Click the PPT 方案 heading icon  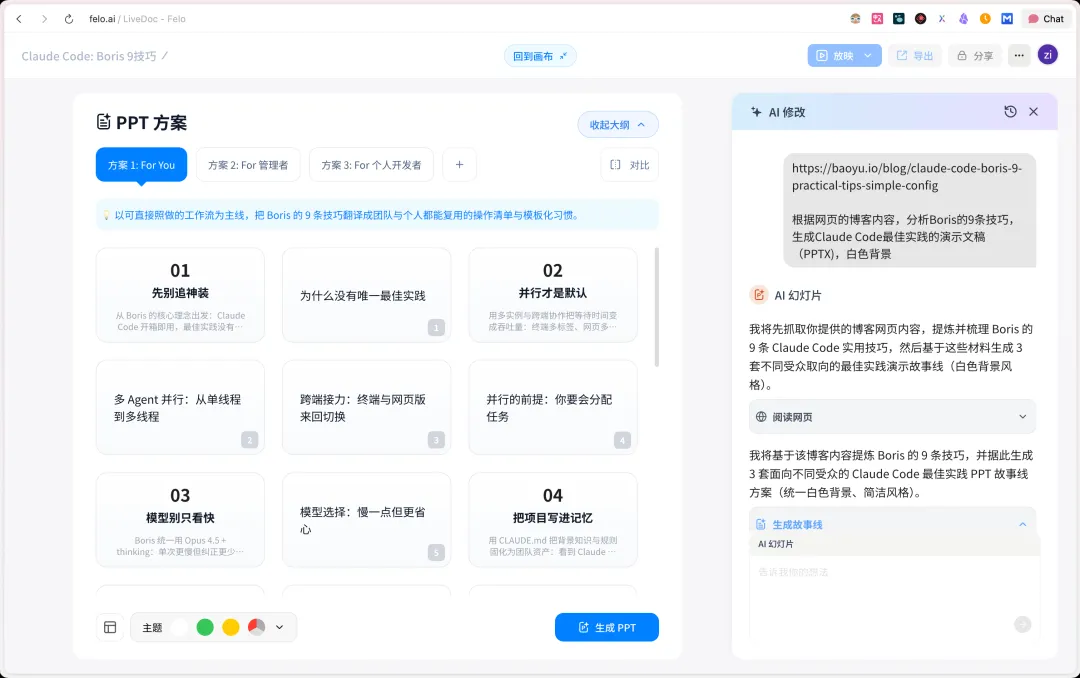(x=103, y=123)
